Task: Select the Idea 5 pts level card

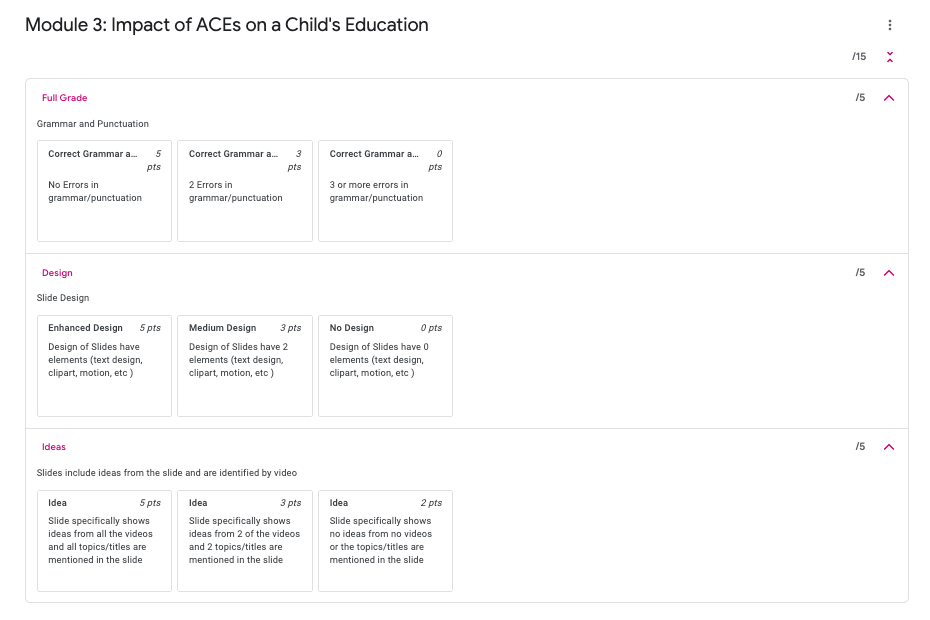Action: pos(104,541)
